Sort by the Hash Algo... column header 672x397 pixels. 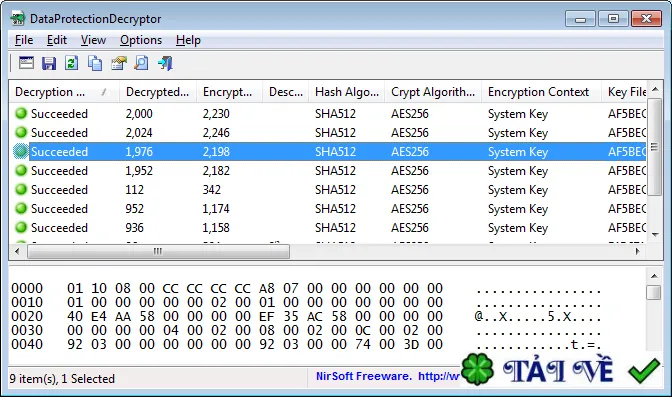coord(347,92)
